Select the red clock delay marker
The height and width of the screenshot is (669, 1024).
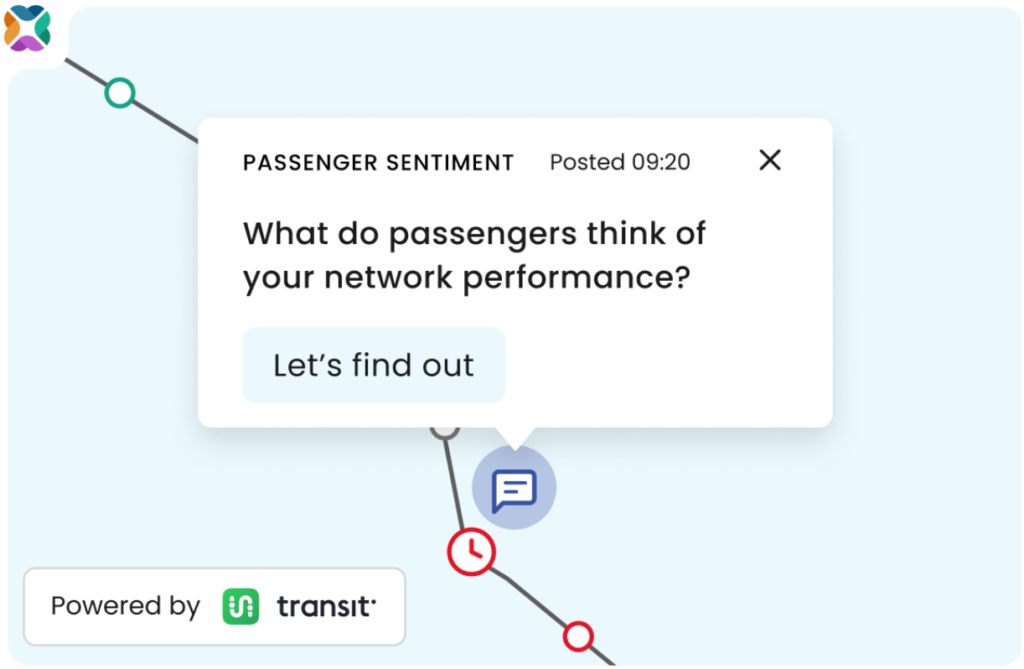click(x=472, y=552)
